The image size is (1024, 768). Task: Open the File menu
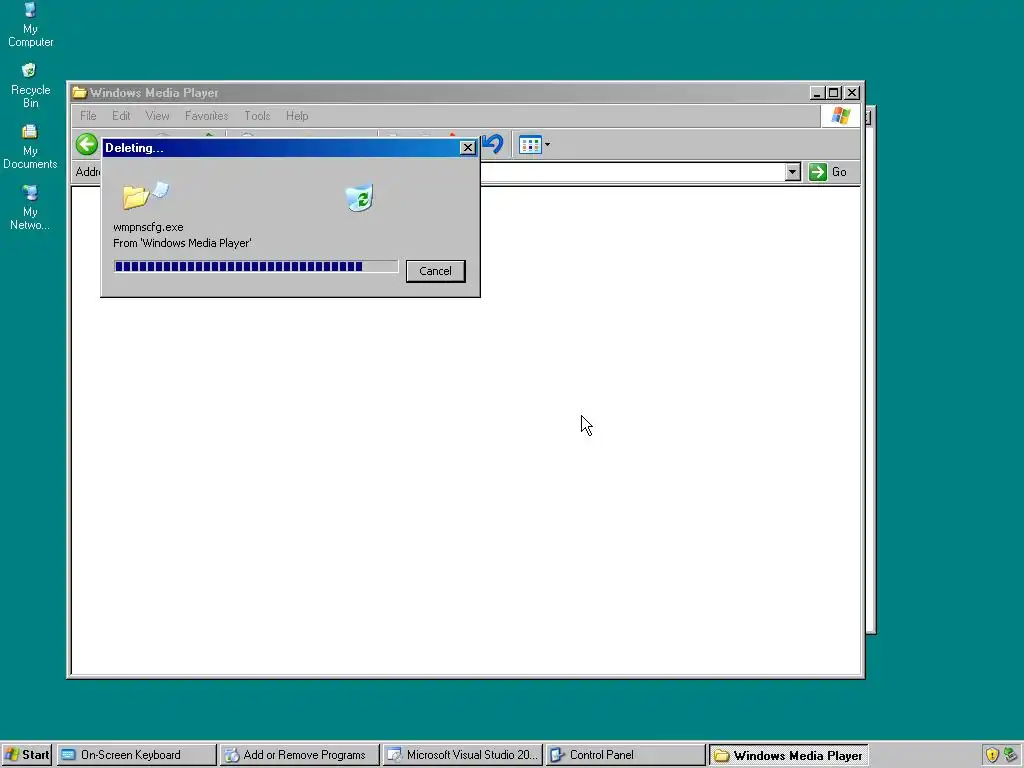point(88,116)
